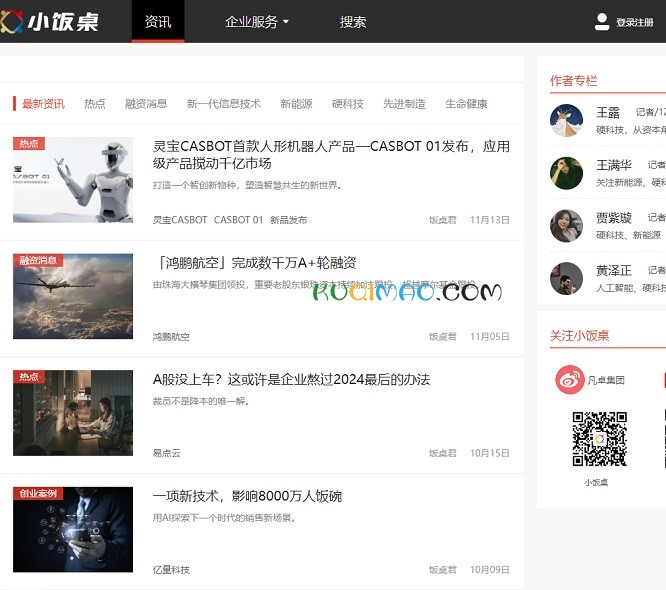Open the 一项新技术，影响8000万人饭碗 headline
Screen dimensions: 666x590
tap(247, 496)
